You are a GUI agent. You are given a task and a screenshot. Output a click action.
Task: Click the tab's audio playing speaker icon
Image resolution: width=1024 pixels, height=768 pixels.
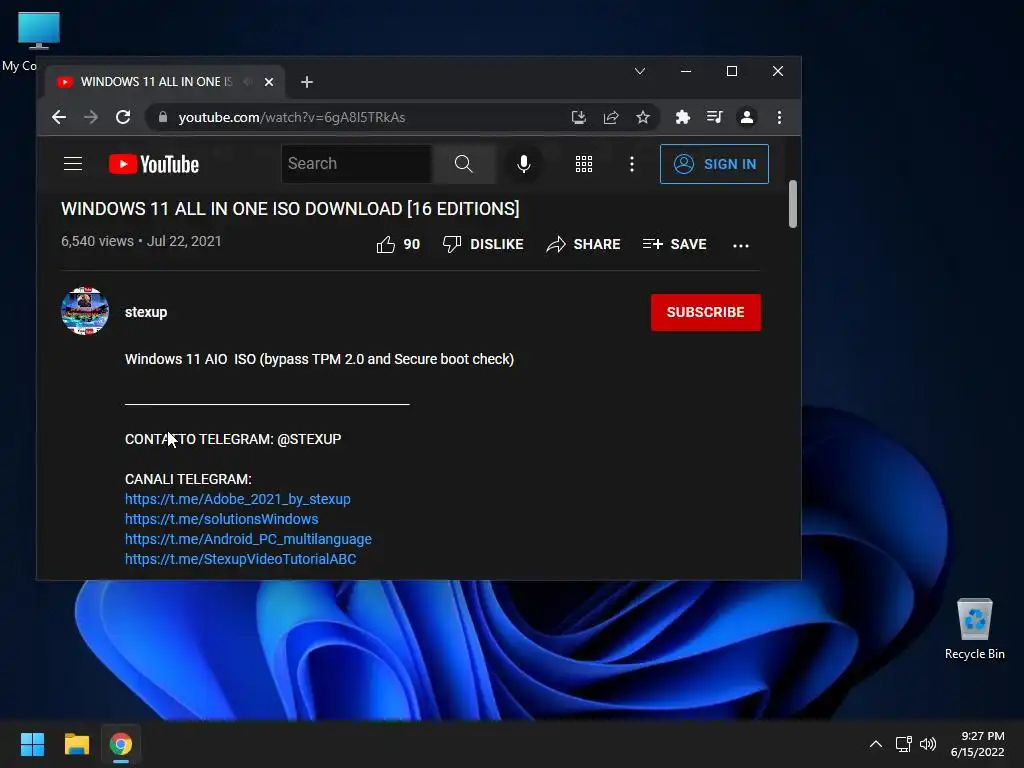(248, 82)
